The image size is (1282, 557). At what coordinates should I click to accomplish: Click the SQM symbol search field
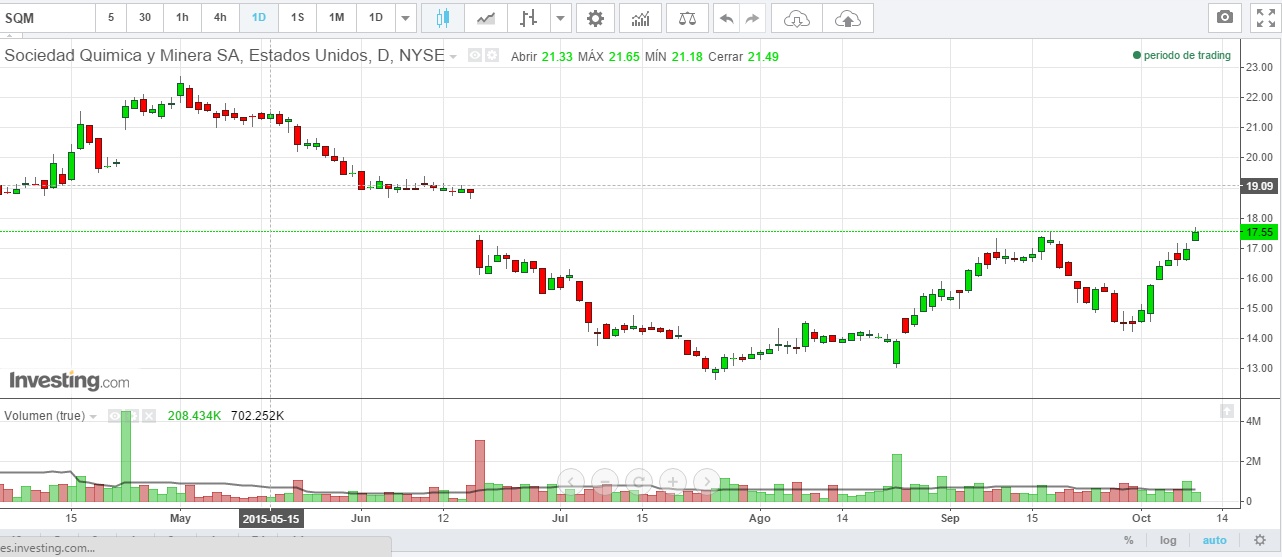(x=47, y=18)
